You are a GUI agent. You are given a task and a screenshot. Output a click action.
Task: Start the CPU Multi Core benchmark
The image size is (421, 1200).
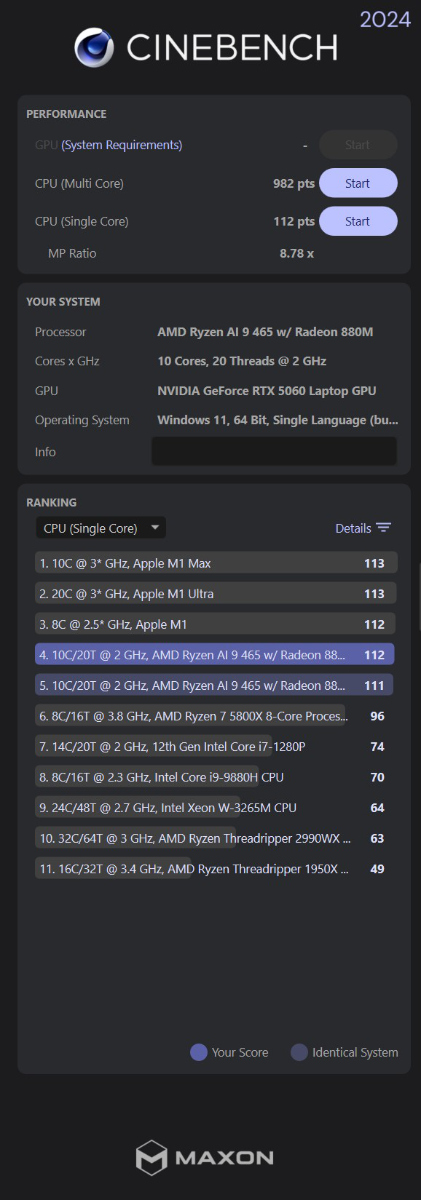pyautogui.click(x=358, y=183)
